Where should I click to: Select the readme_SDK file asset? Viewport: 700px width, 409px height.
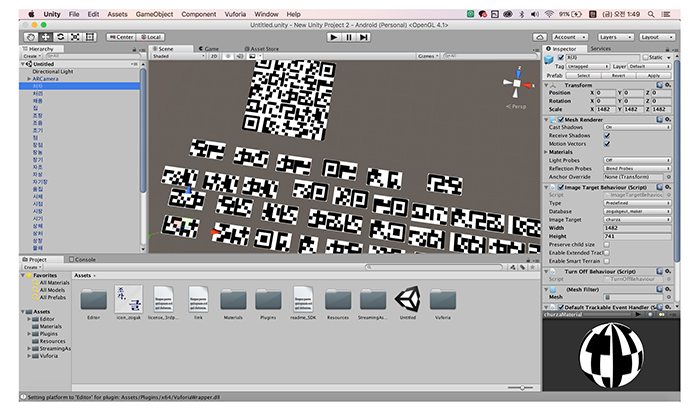point(303,299)
